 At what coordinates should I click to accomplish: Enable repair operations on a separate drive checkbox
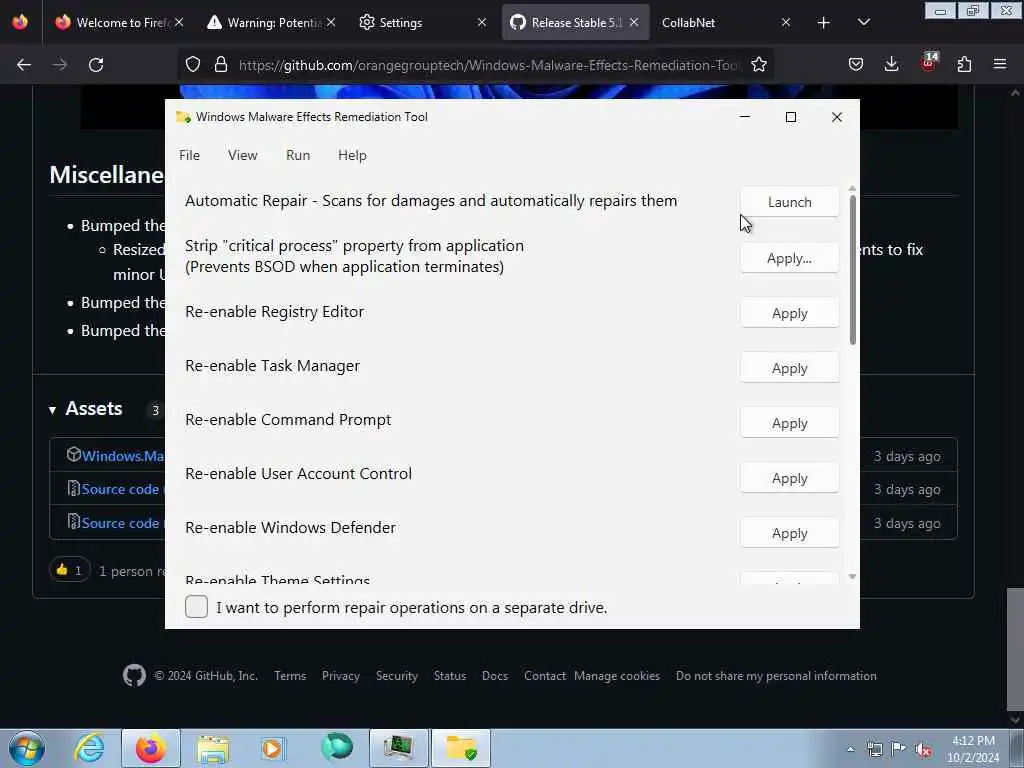pos(197,607)
